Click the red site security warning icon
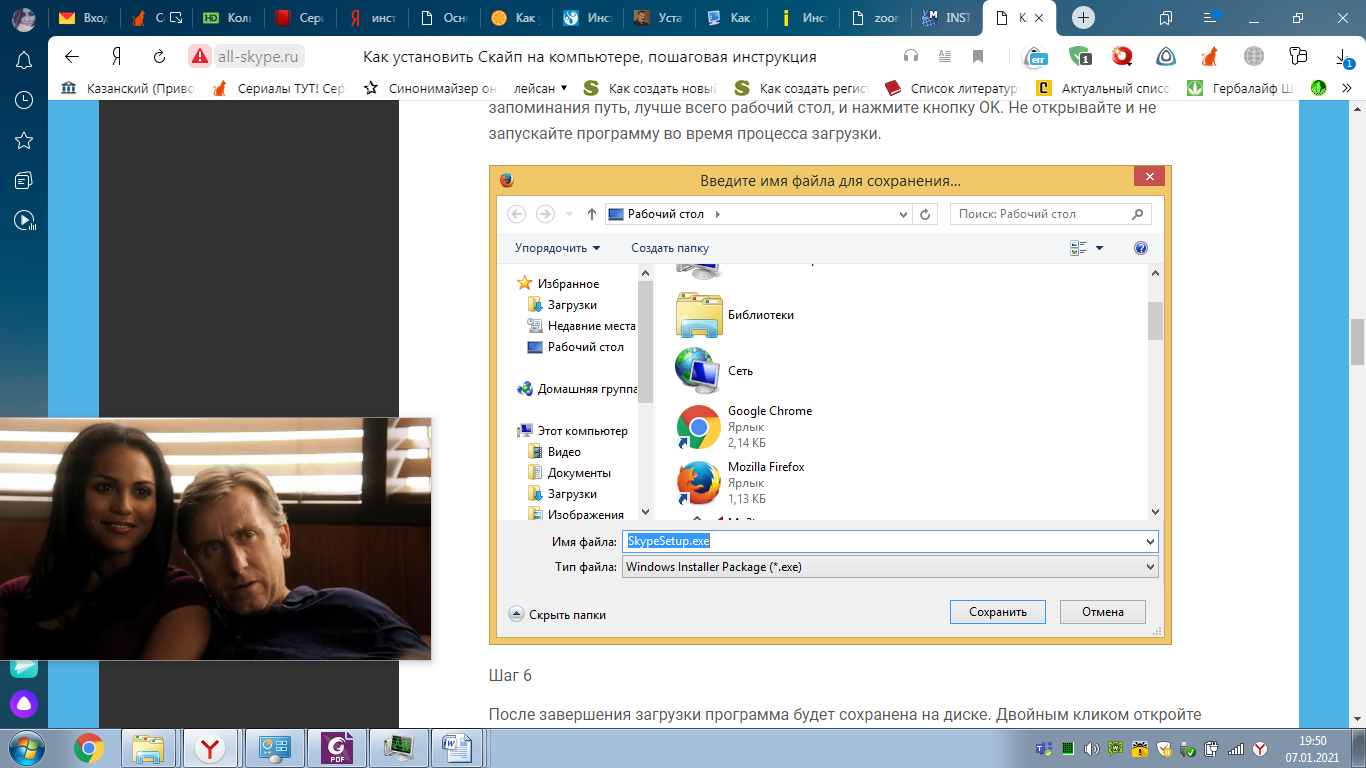Screen dimensions: 1366x768 click(199, 56)
